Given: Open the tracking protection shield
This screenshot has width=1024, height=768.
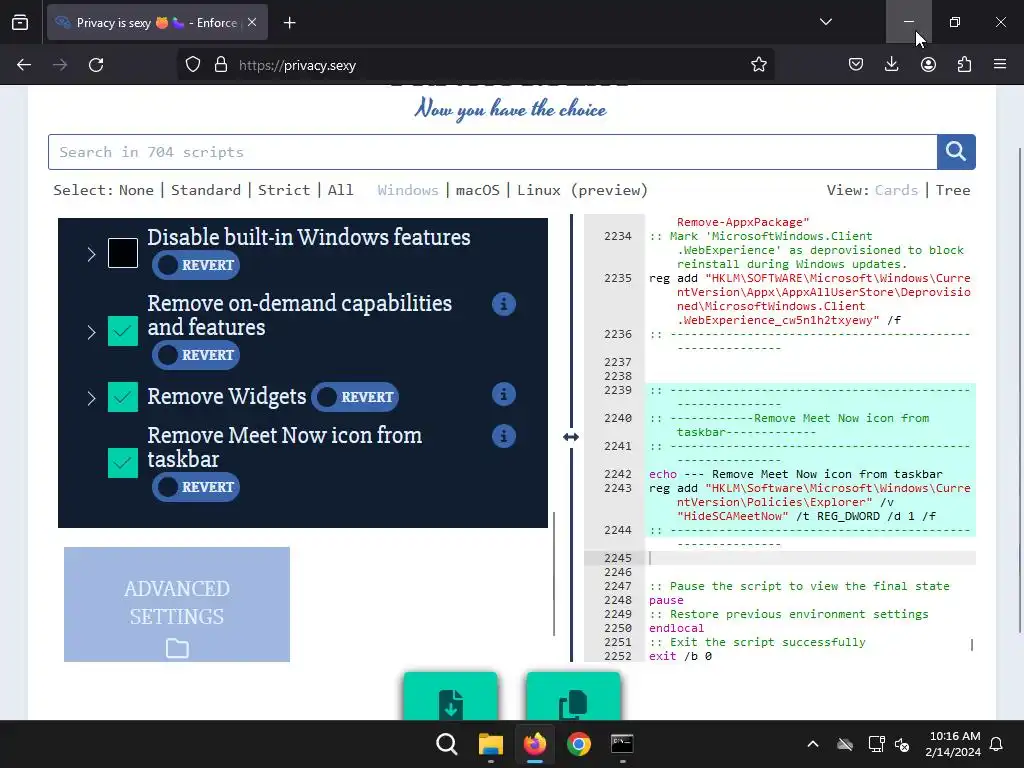Looking at the screenshot, I should coord(193,65).
